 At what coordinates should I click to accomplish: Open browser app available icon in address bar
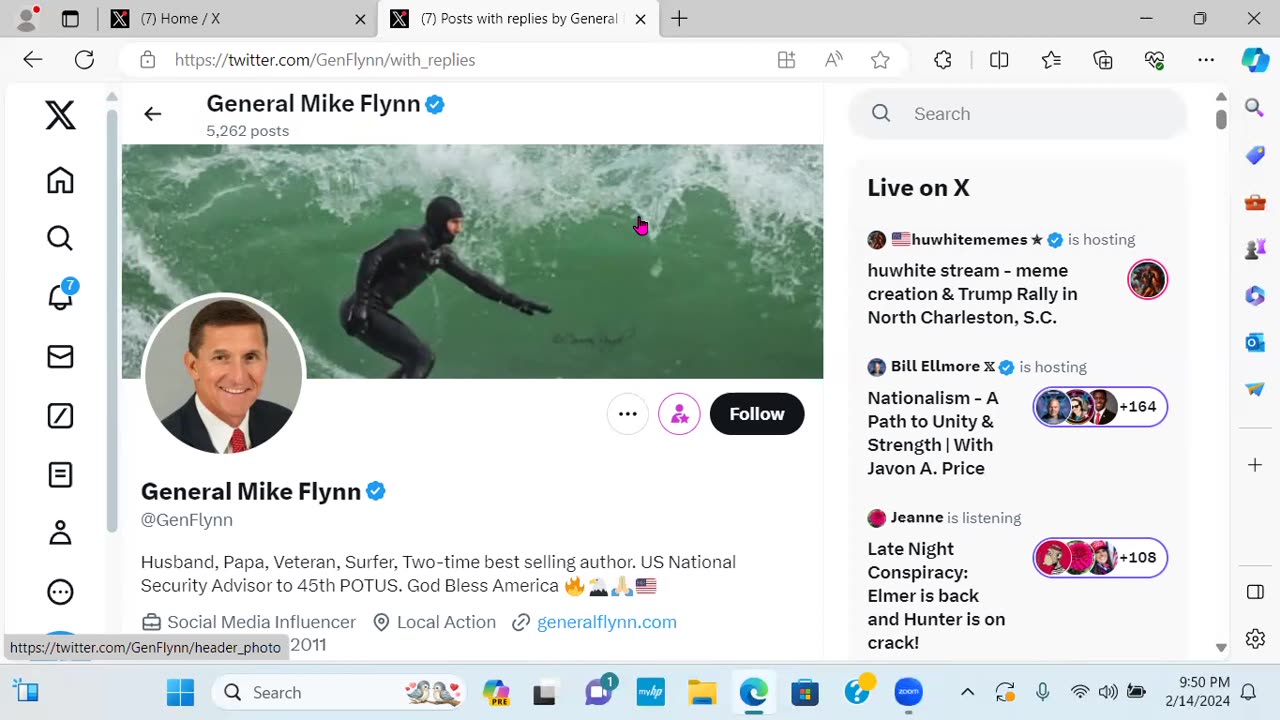pos(787,60)
